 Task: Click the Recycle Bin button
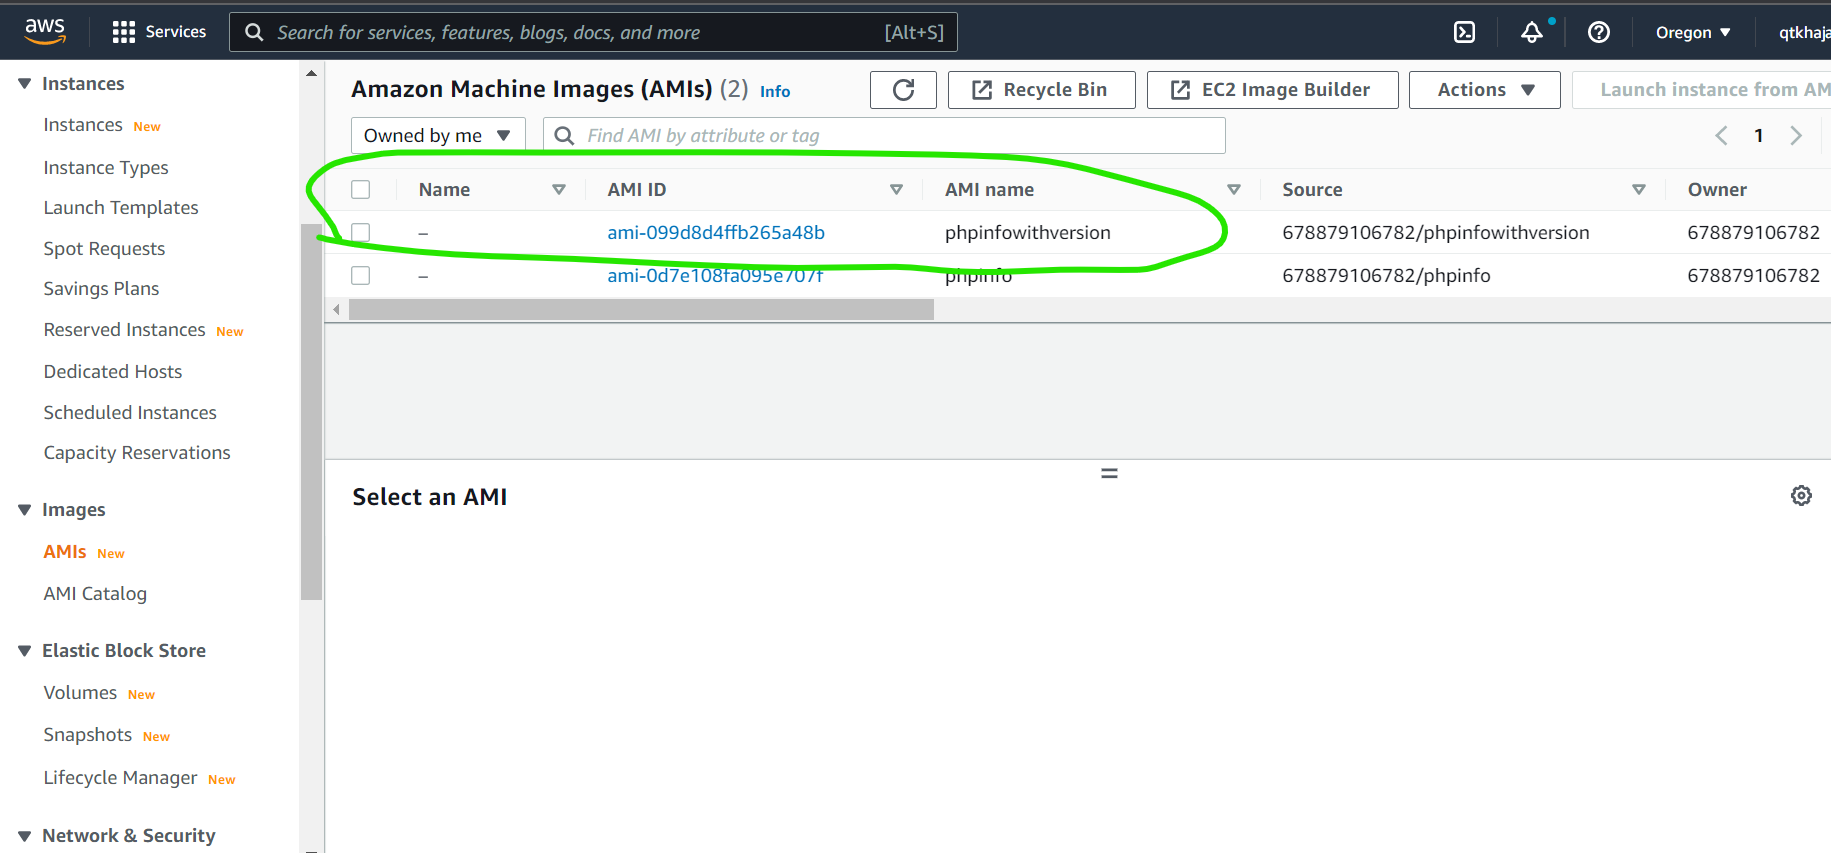tap(1041, 90)
